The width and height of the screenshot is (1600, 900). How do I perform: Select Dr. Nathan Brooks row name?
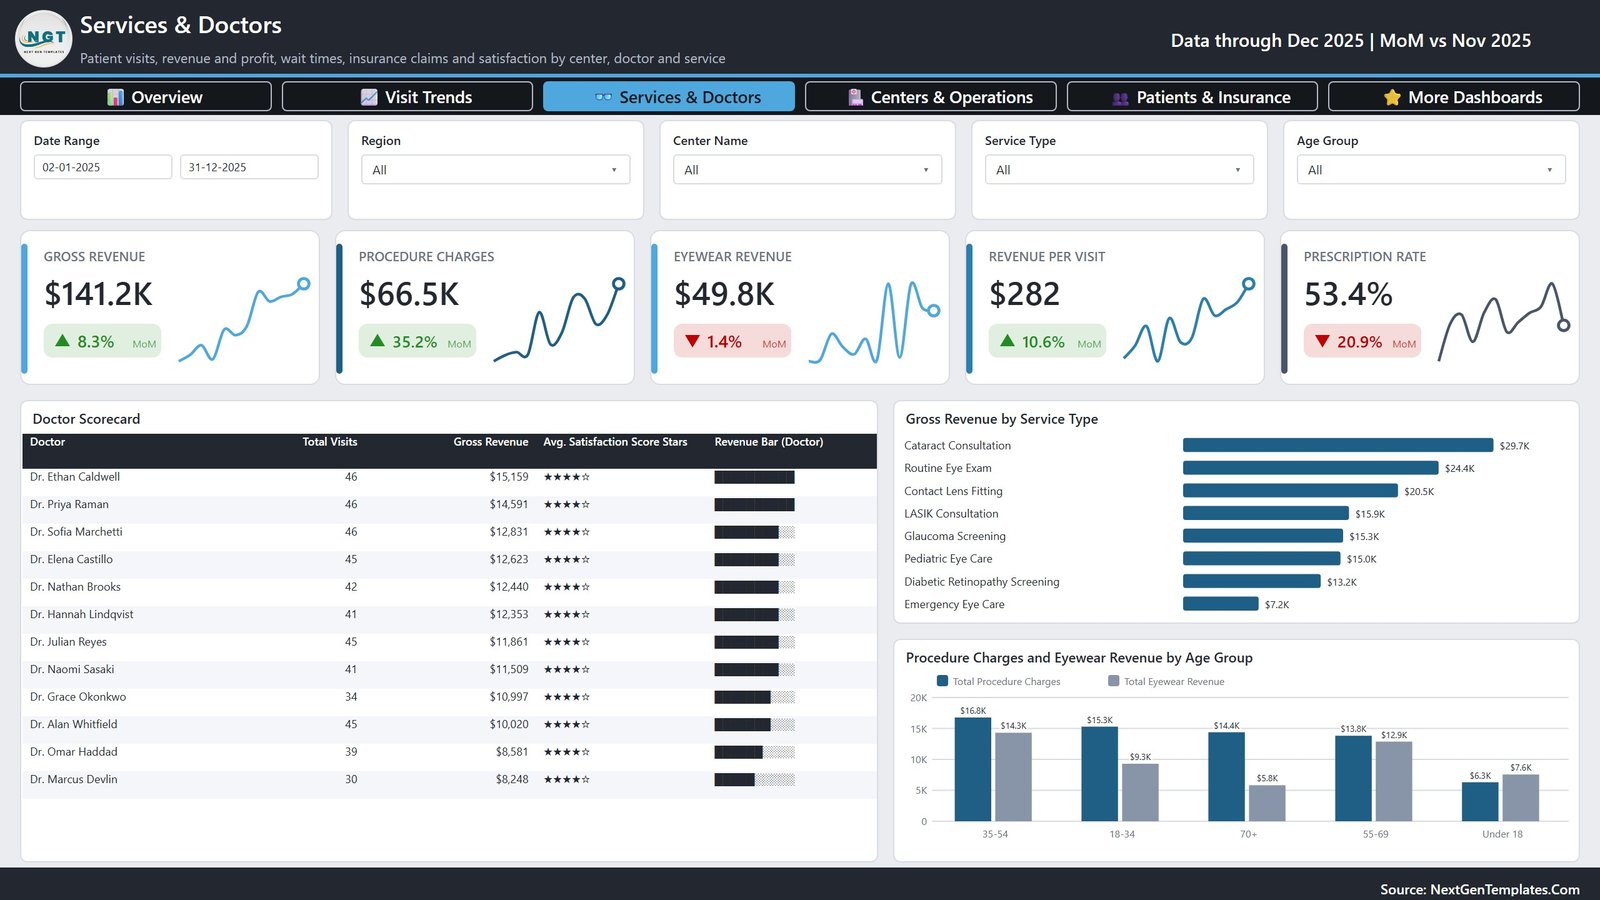coord(75,587)
